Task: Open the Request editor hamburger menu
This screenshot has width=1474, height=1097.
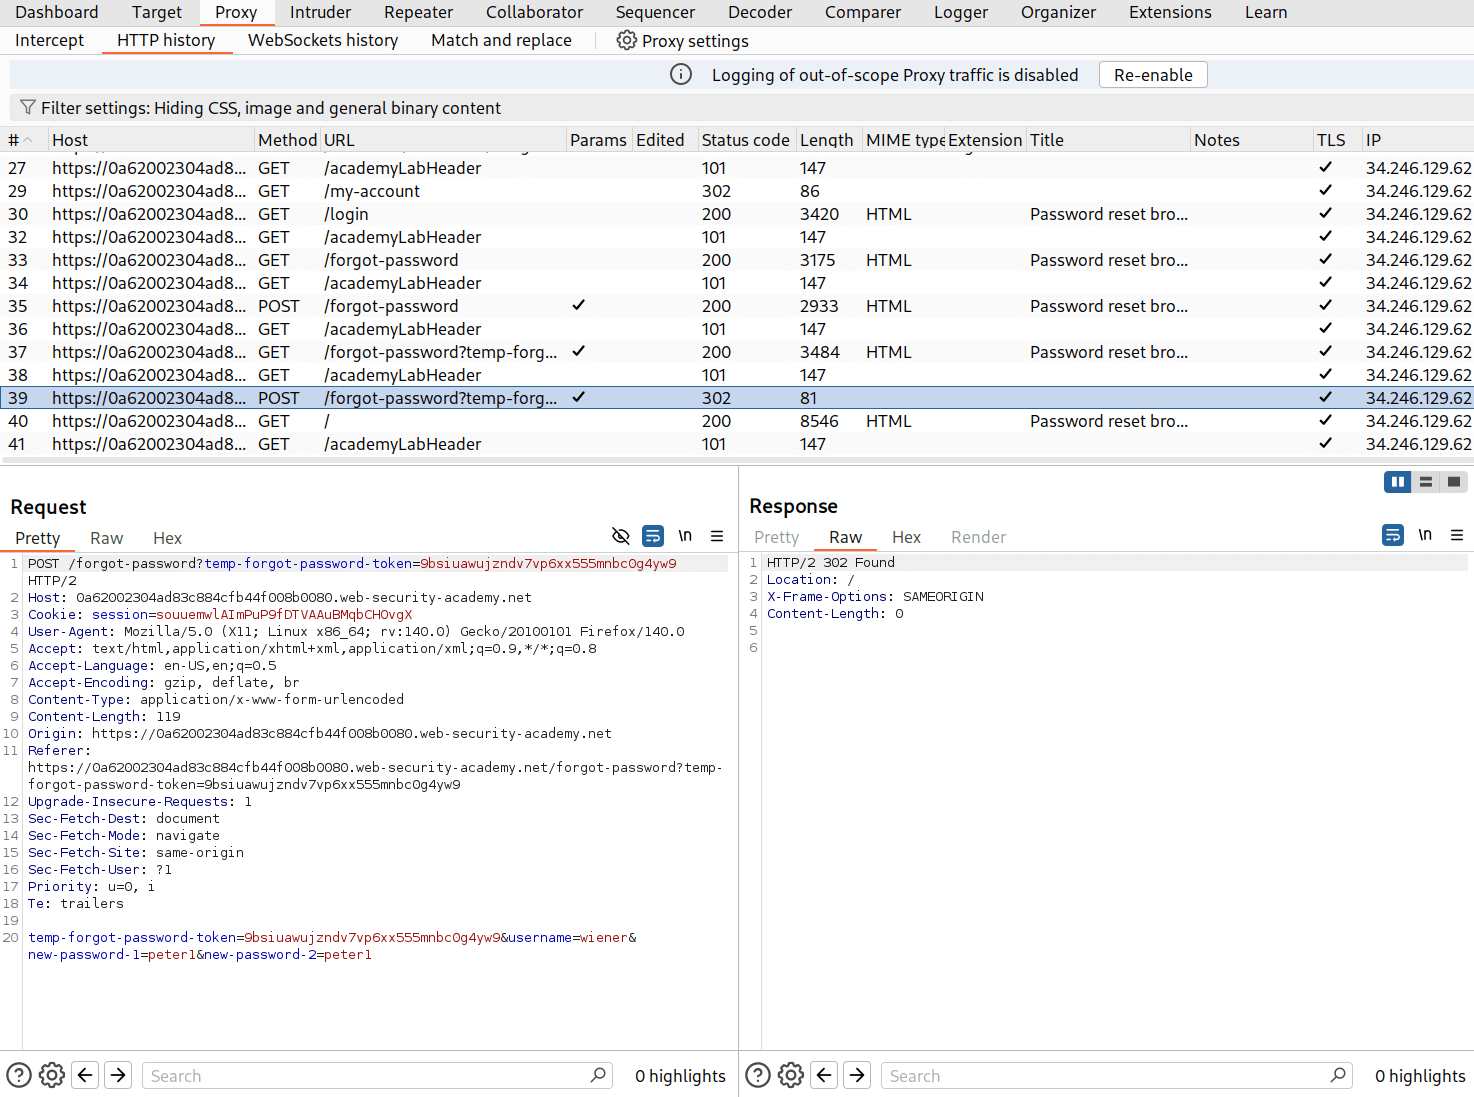Action: tap(717, 536)
